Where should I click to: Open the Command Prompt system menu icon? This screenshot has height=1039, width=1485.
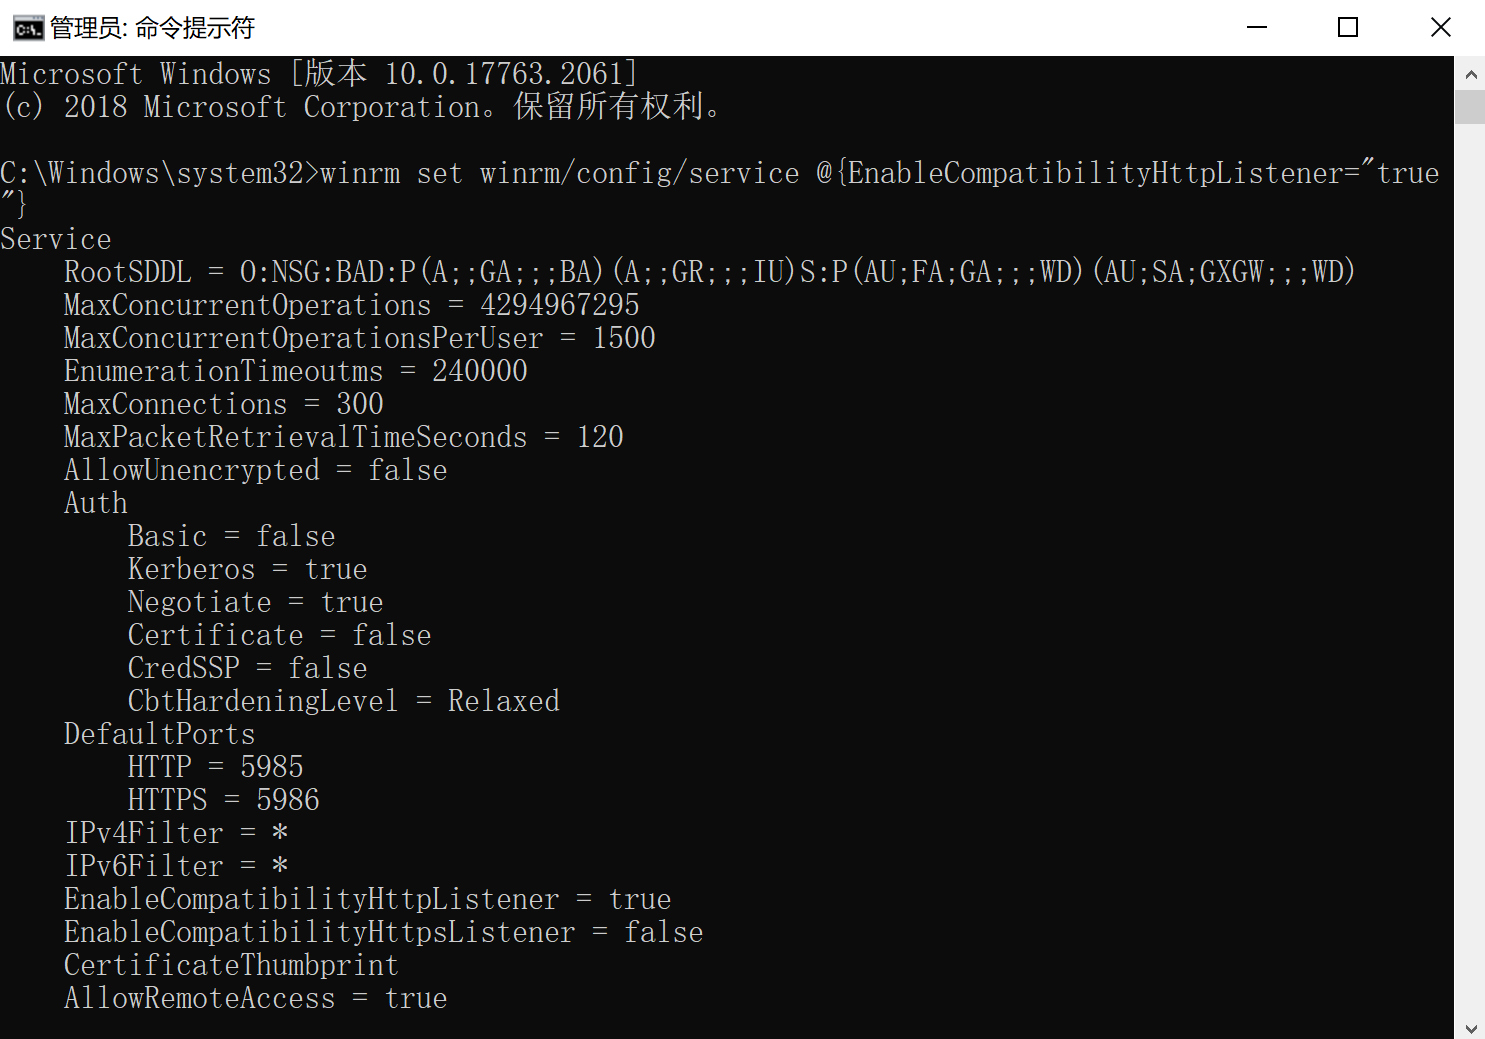point(28,28)
